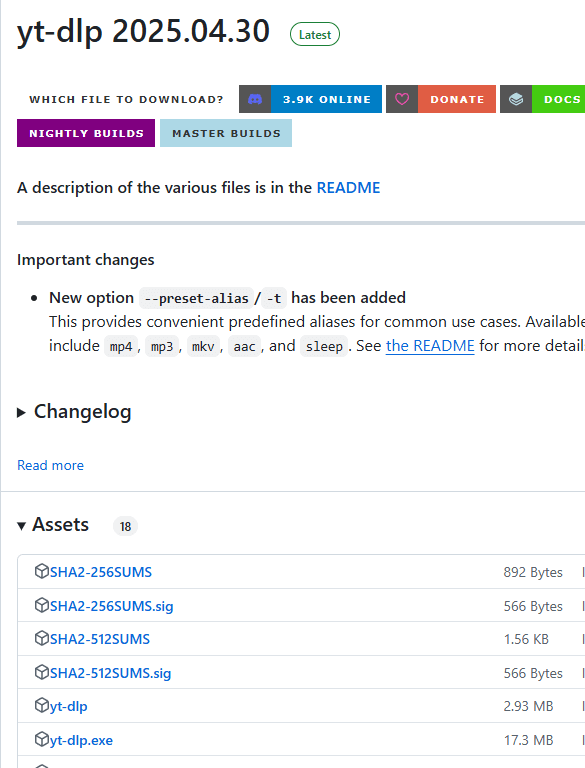Viewport: 585px width, 768px height.
Task: Click the Latest release label
Action: coord(315,34)
